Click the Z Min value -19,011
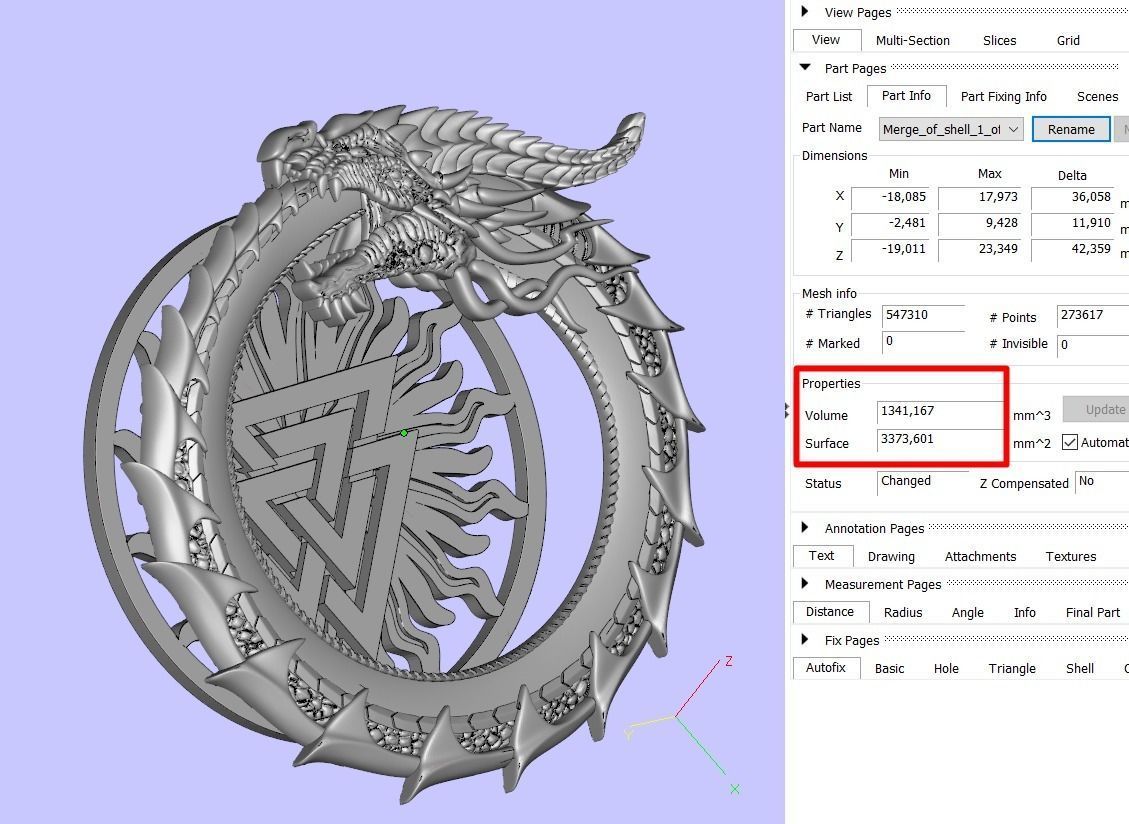 [889, 249]
